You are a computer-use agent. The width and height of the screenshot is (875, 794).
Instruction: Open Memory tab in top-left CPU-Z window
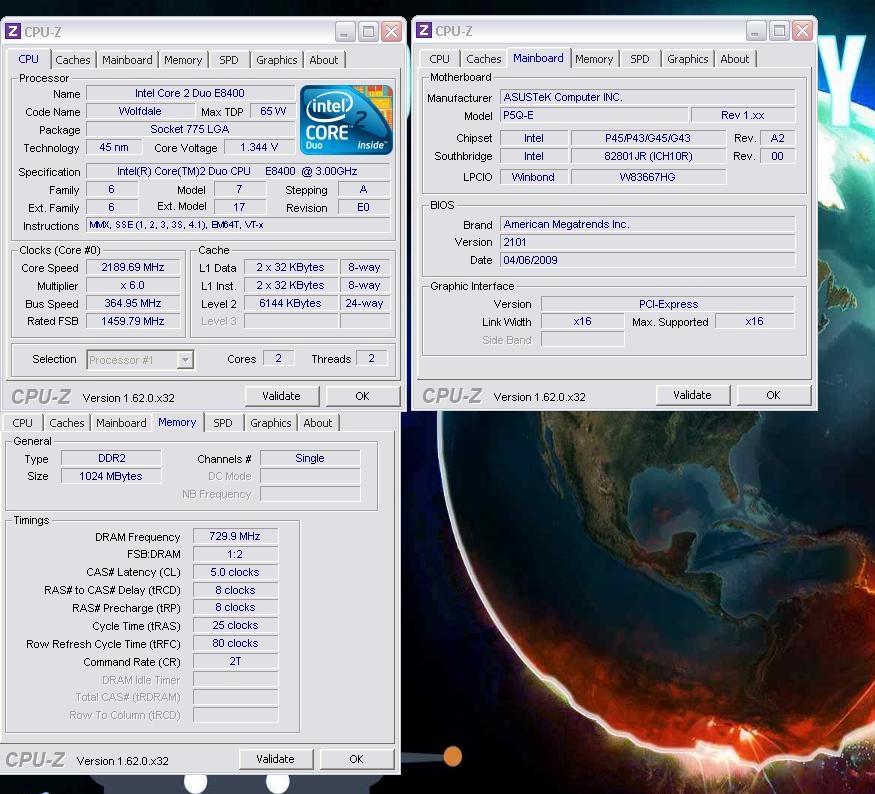coord(183,60)
